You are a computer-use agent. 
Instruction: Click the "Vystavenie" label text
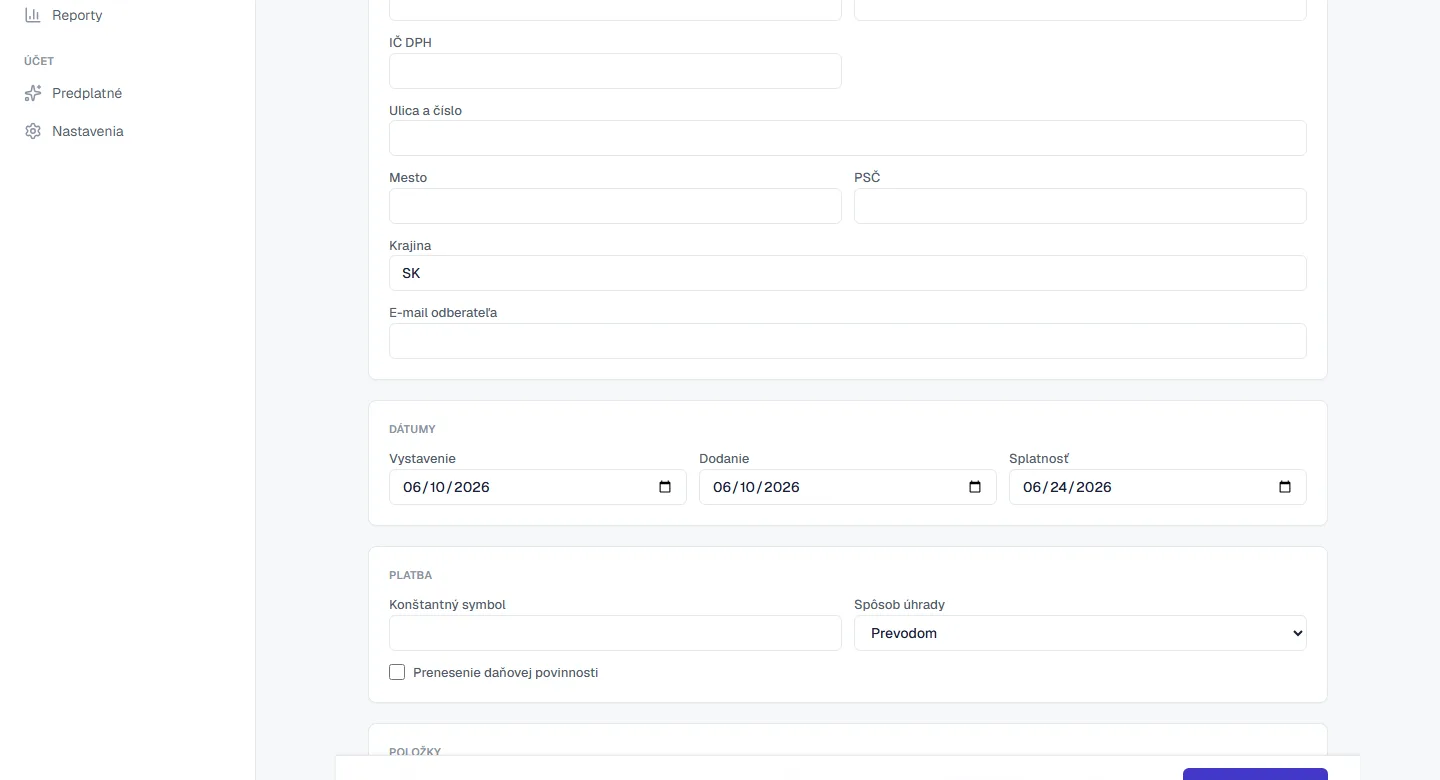pos(422,458)
